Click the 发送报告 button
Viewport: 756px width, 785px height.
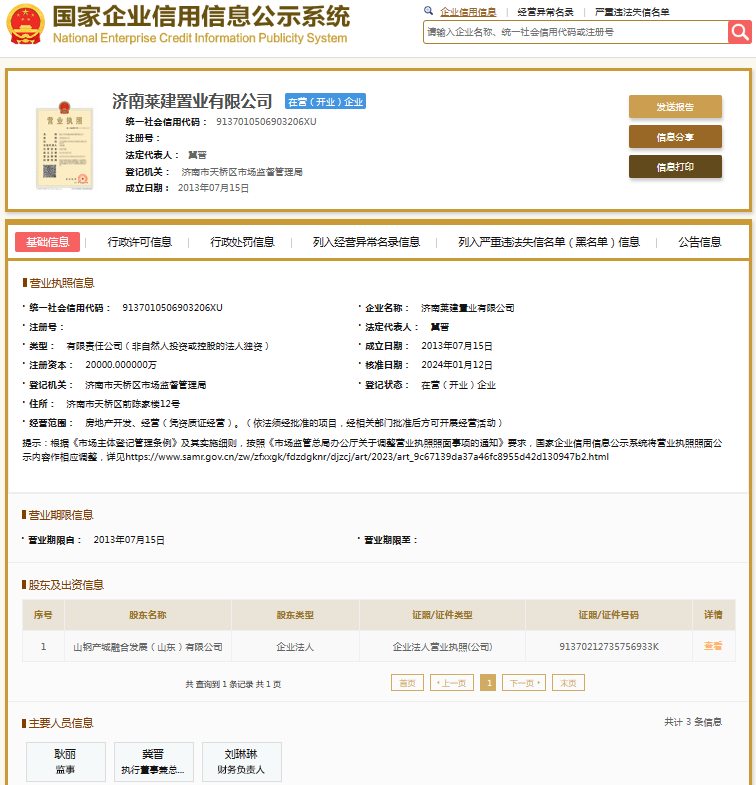675,107
